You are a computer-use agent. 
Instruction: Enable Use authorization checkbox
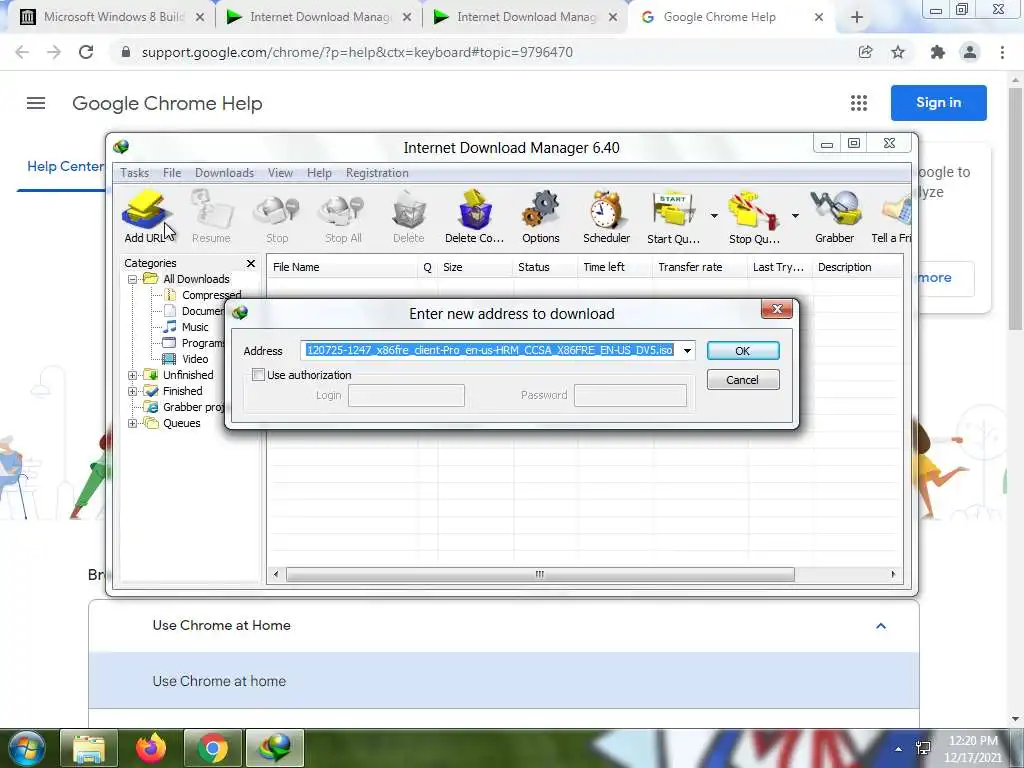259,375
